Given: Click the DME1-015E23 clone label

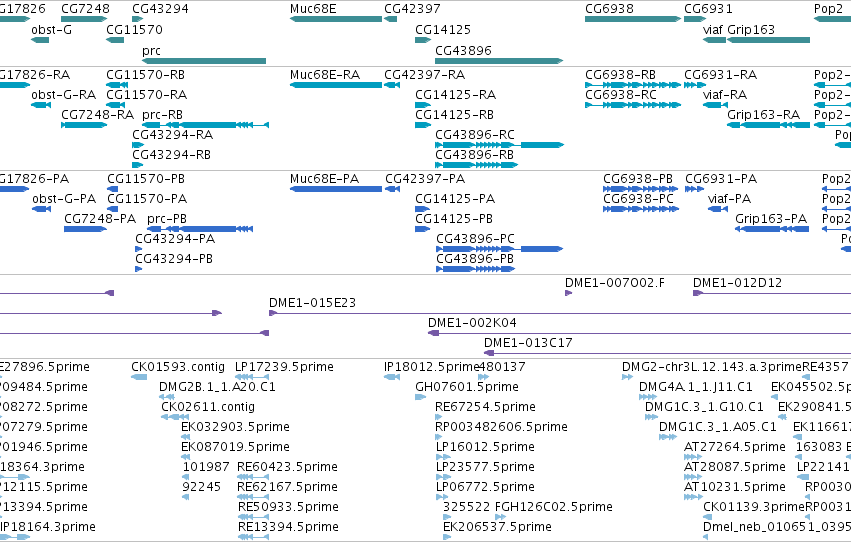Looking at the screenshot, I should tap(313, 303).
